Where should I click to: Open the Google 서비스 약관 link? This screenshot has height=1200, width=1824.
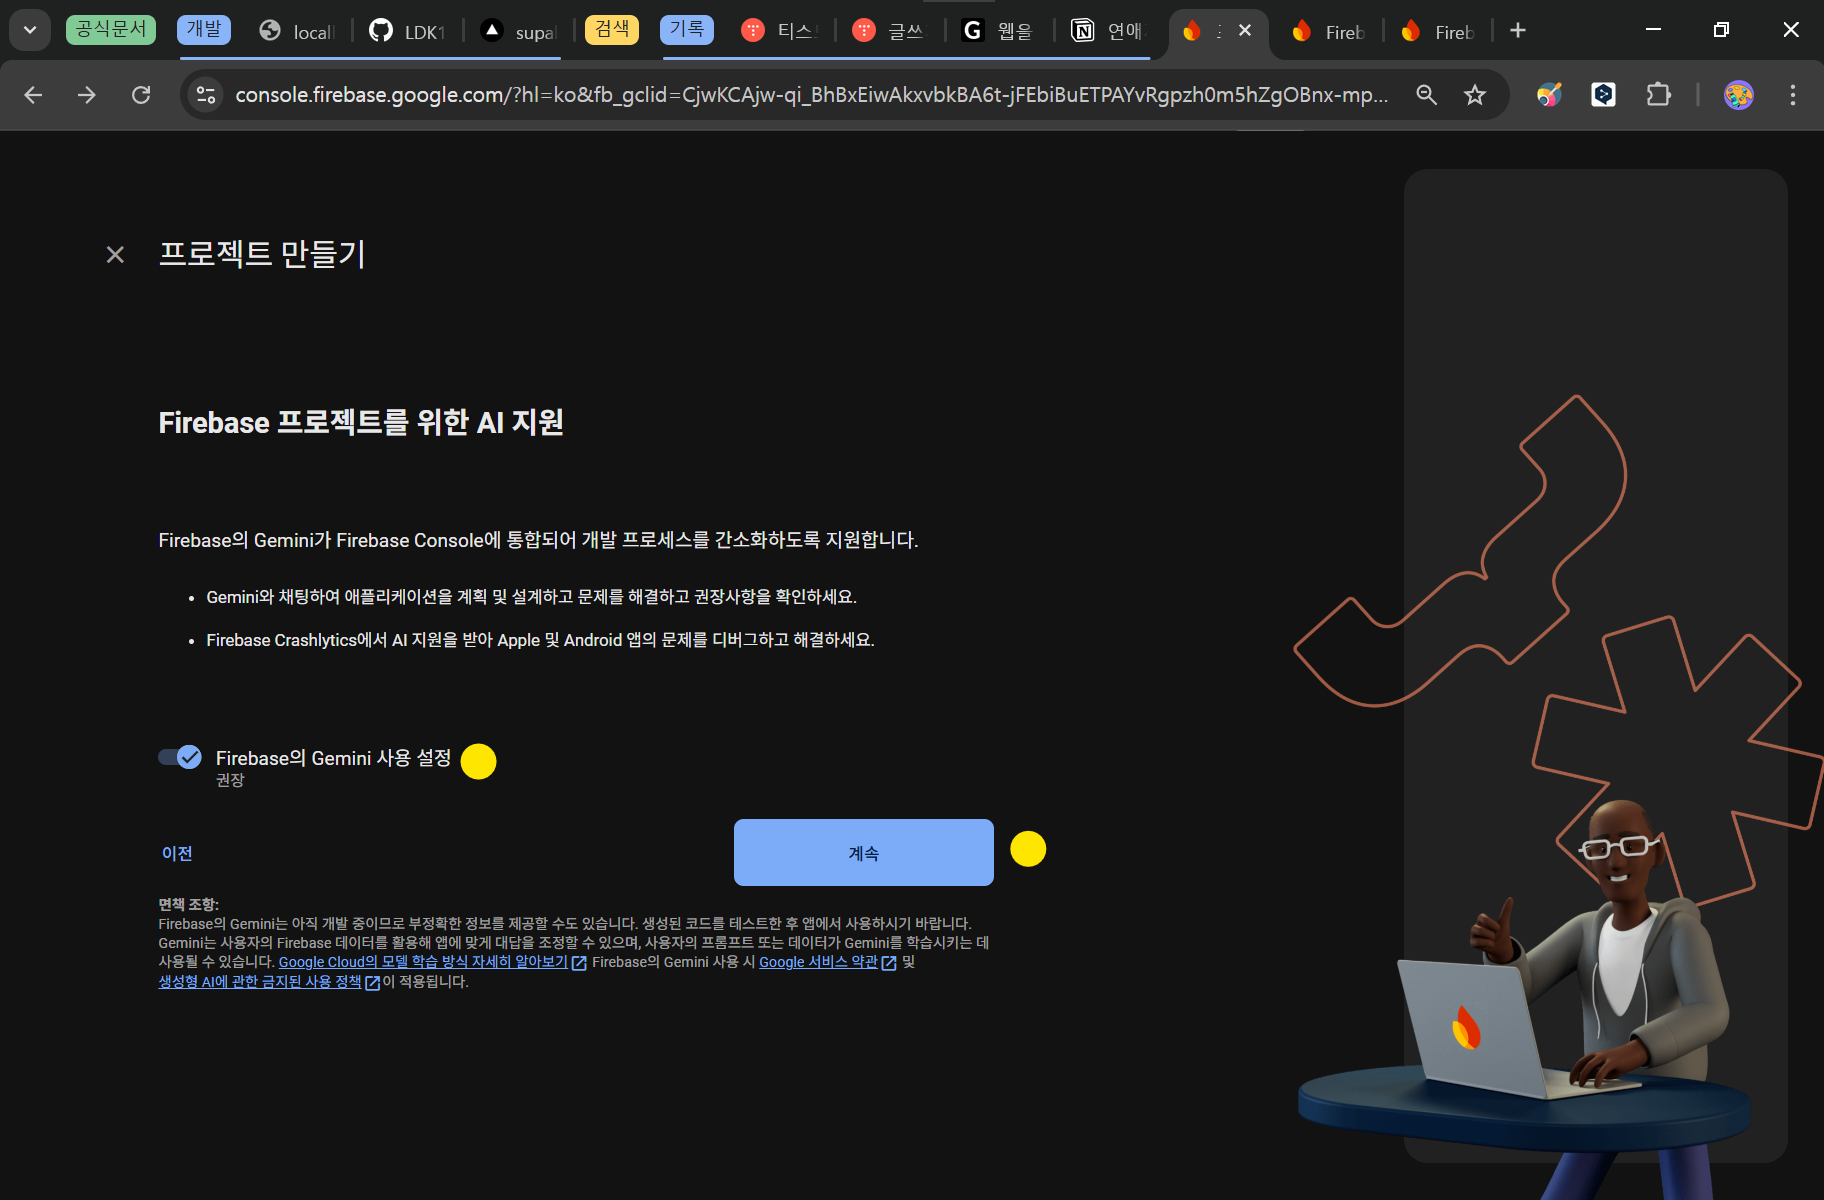[x=818, y=962]
